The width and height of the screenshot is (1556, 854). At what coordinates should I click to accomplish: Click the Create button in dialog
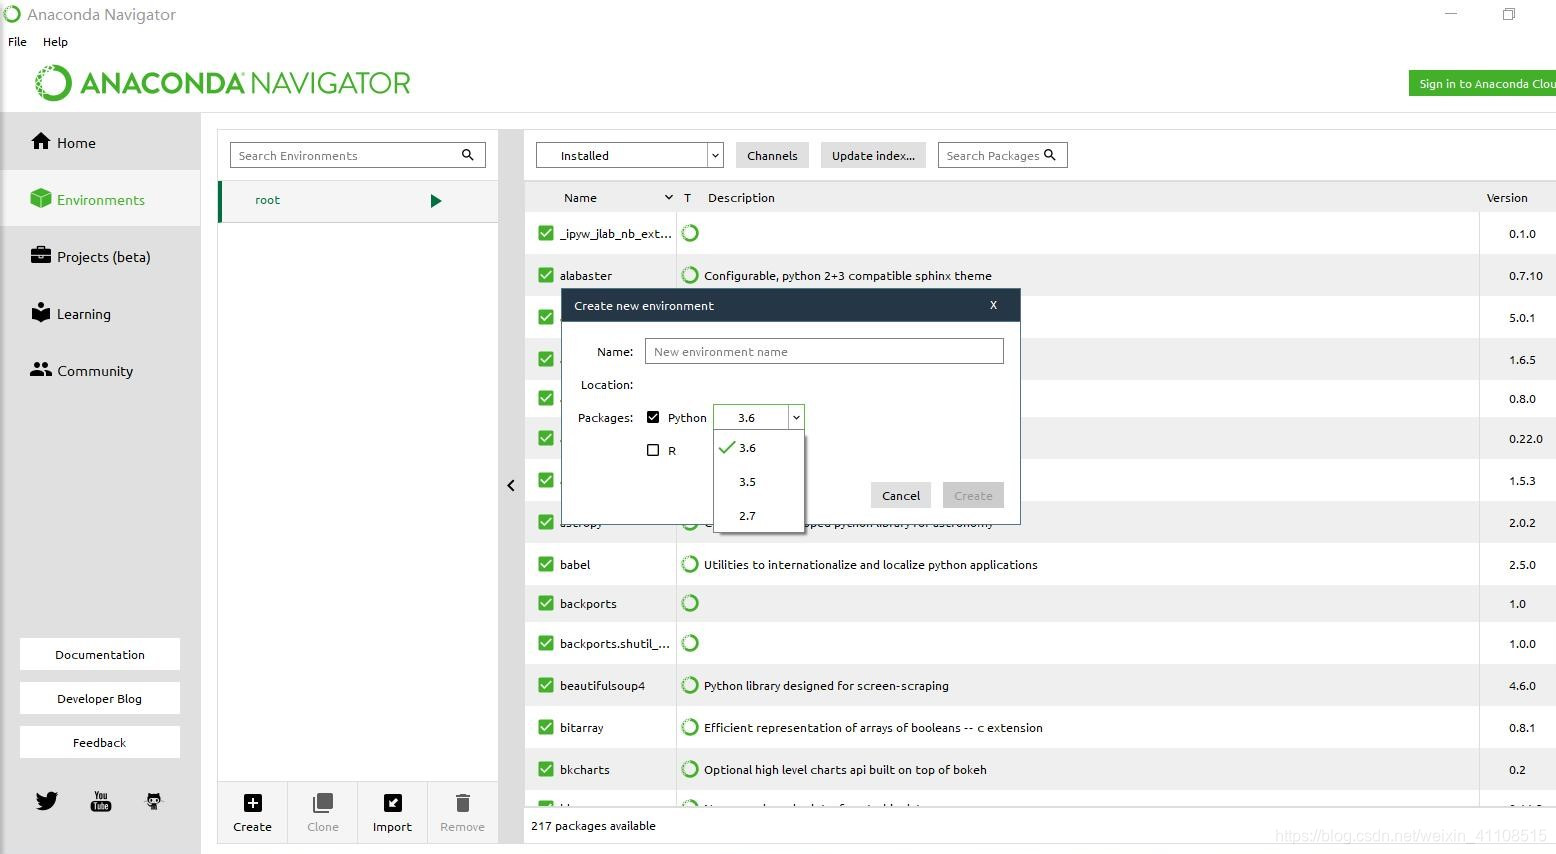click(x=973, y=495)
